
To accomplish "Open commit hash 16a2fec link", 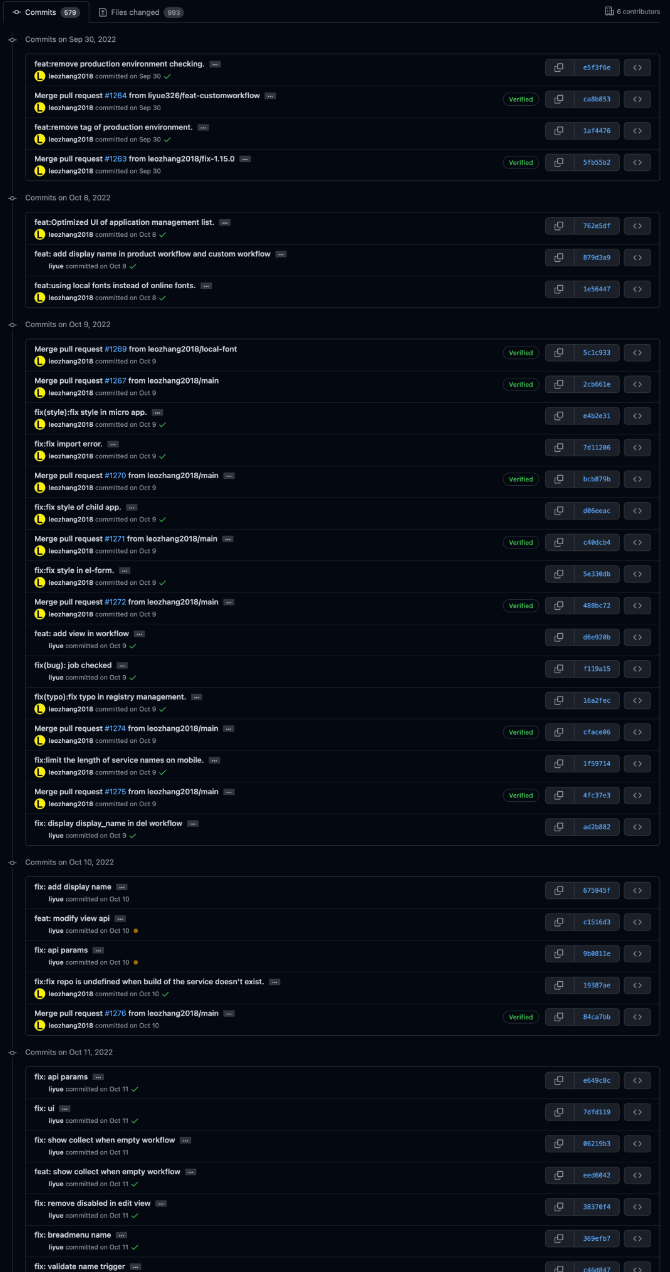I will (x=596, y=700).
